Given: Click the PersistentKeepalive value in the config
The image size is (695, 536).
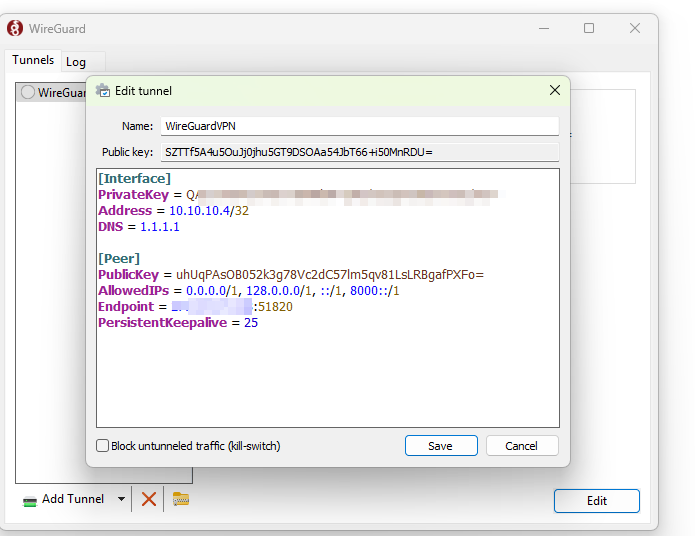Looking at the screenshot, I should [x=251, y=323].
